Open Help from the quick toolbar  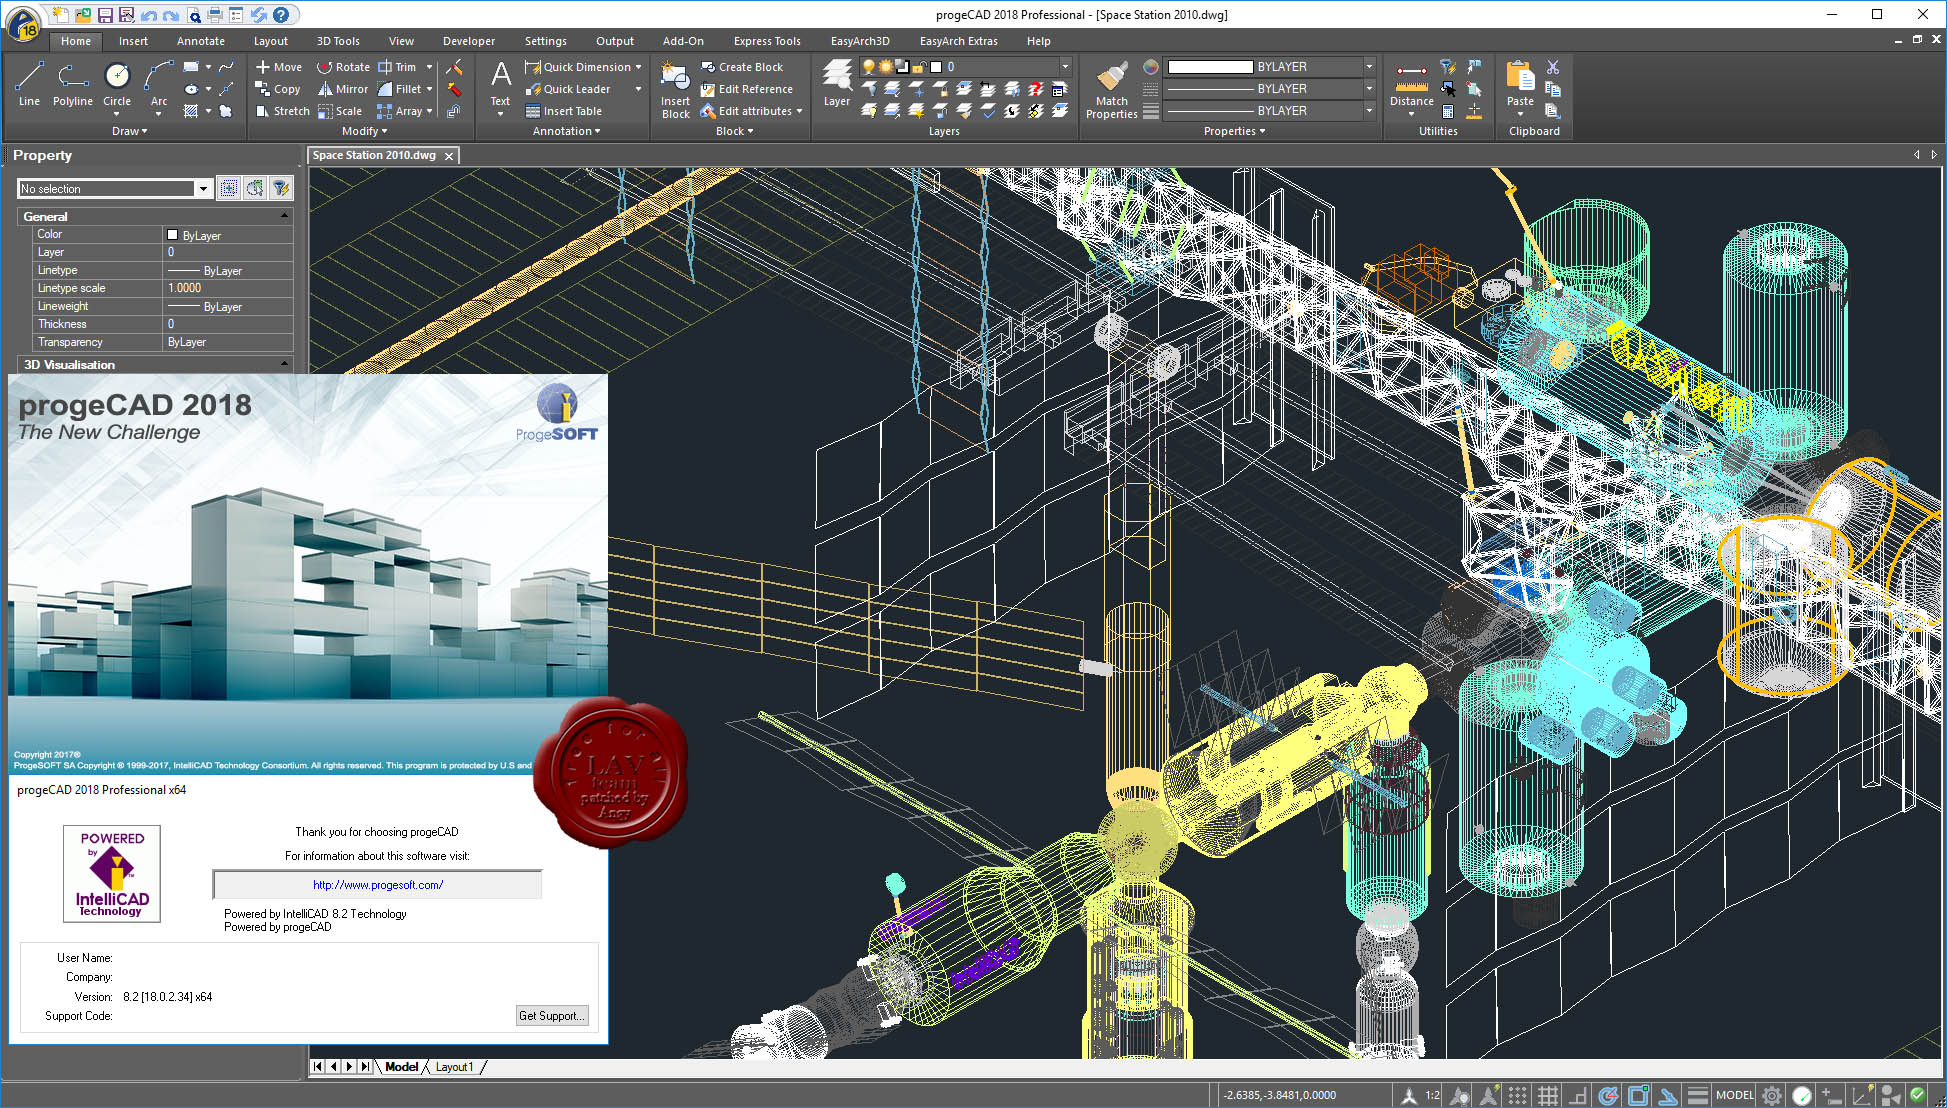point(281,15)
